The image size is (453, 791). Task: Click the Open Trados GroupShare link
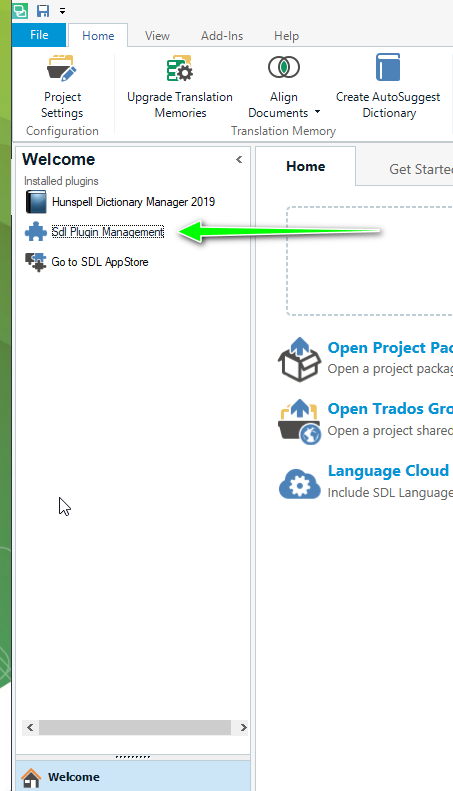pos(390,409)
